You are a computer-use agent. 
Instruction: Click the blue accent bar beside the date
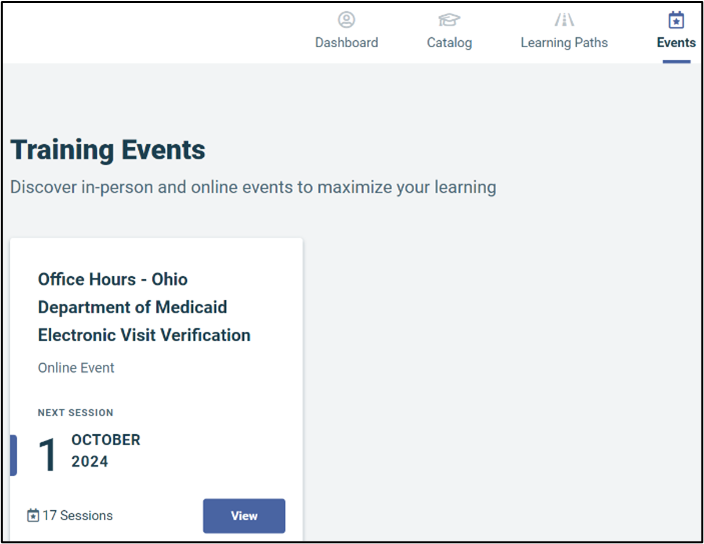pos(13,455)
